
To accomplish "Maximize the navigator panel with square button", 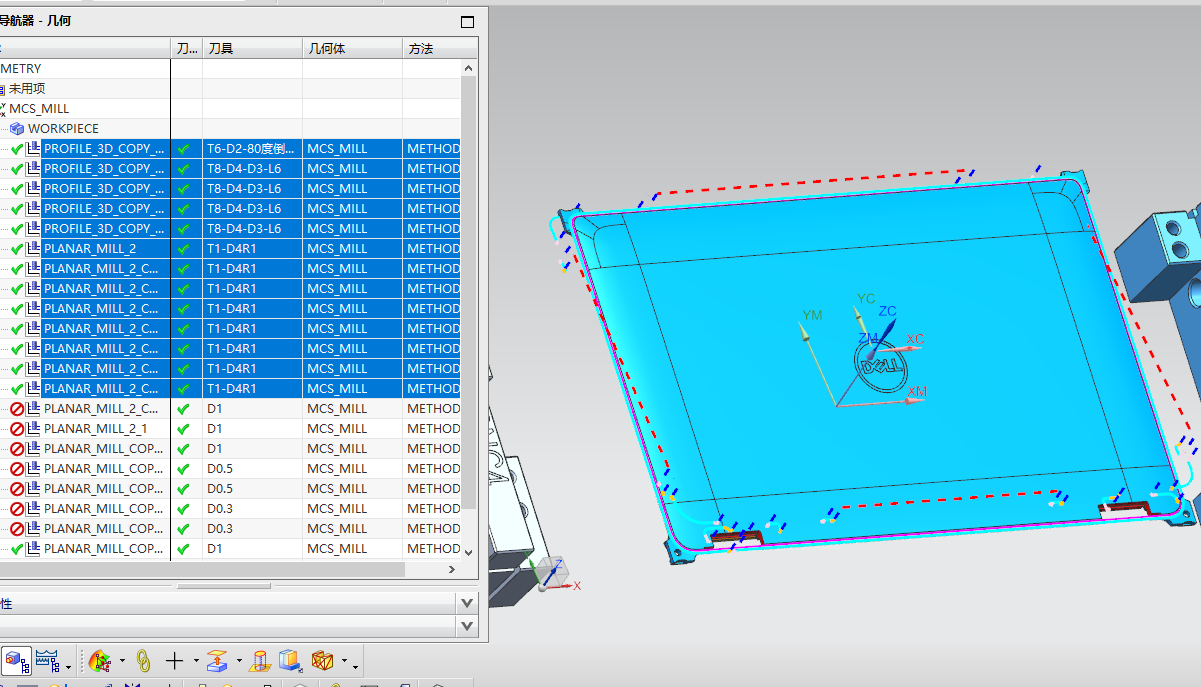I will pos(467,21).
